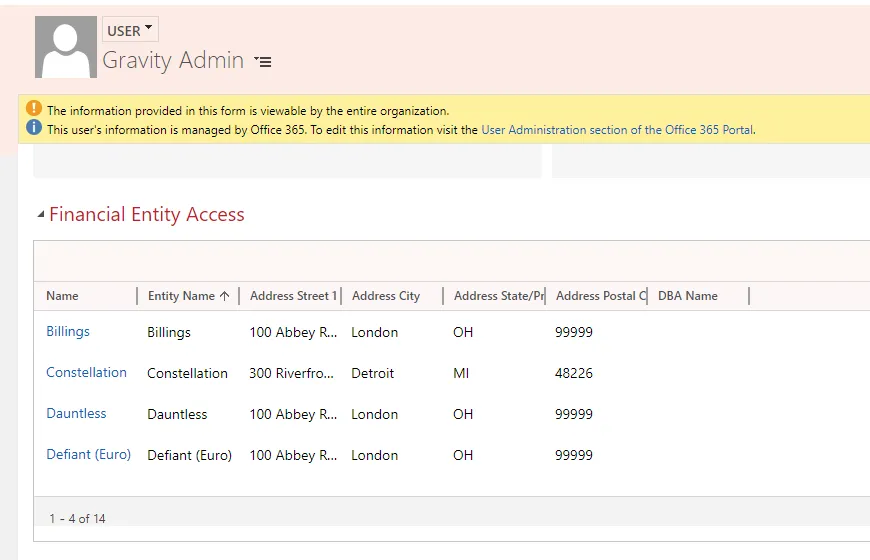Click the Detroit city cell

click(372, 373)
